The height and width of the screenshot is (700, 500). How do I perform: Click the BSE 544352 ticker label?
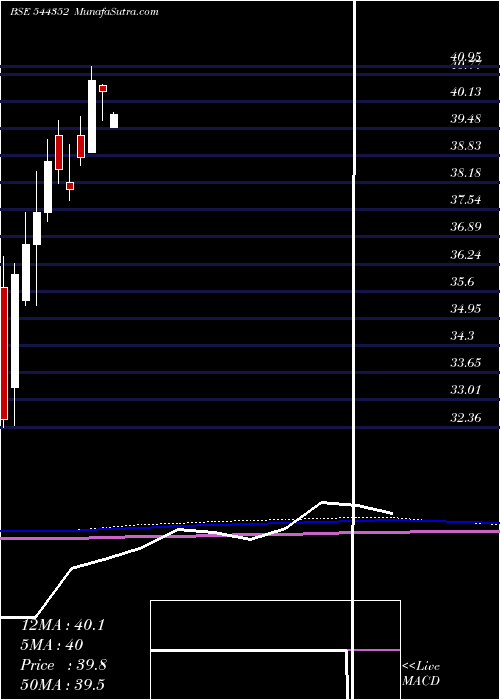(39, 12)
